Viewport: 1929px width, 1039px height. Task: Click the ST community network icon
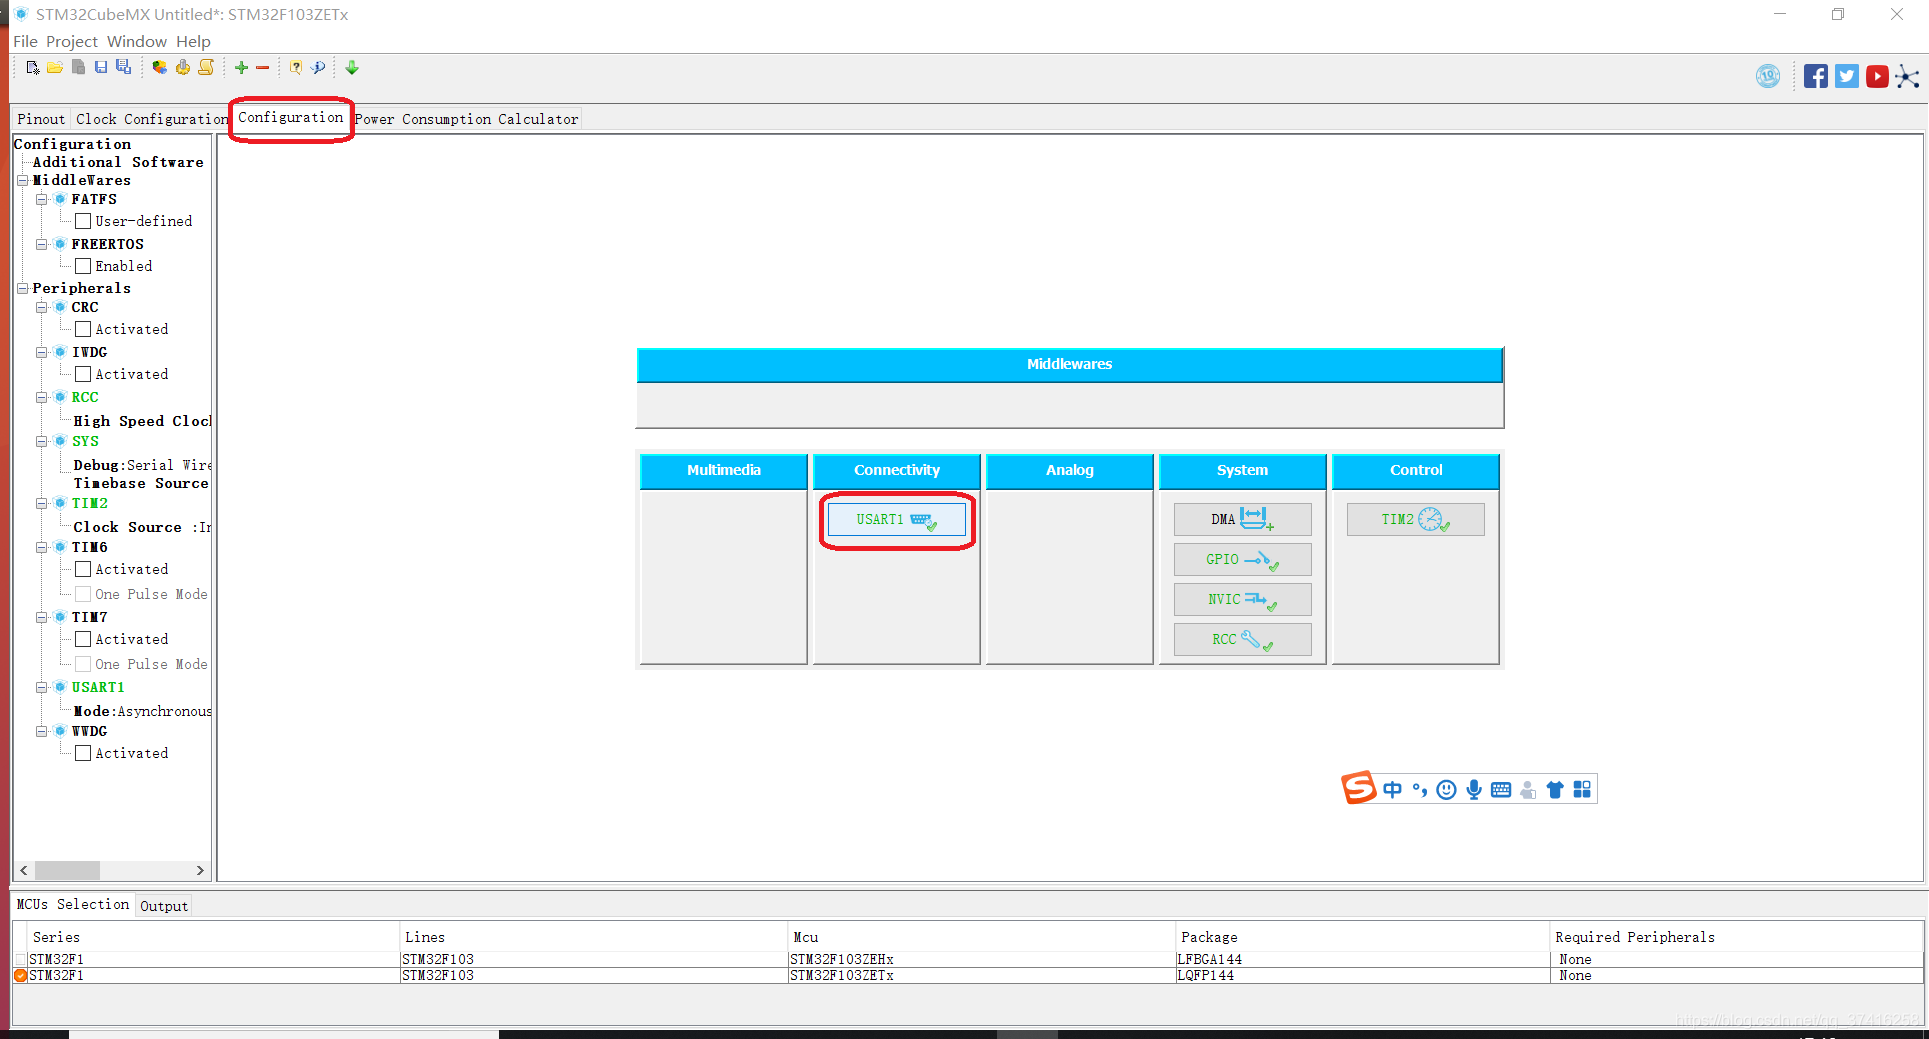coord(1907,77)
